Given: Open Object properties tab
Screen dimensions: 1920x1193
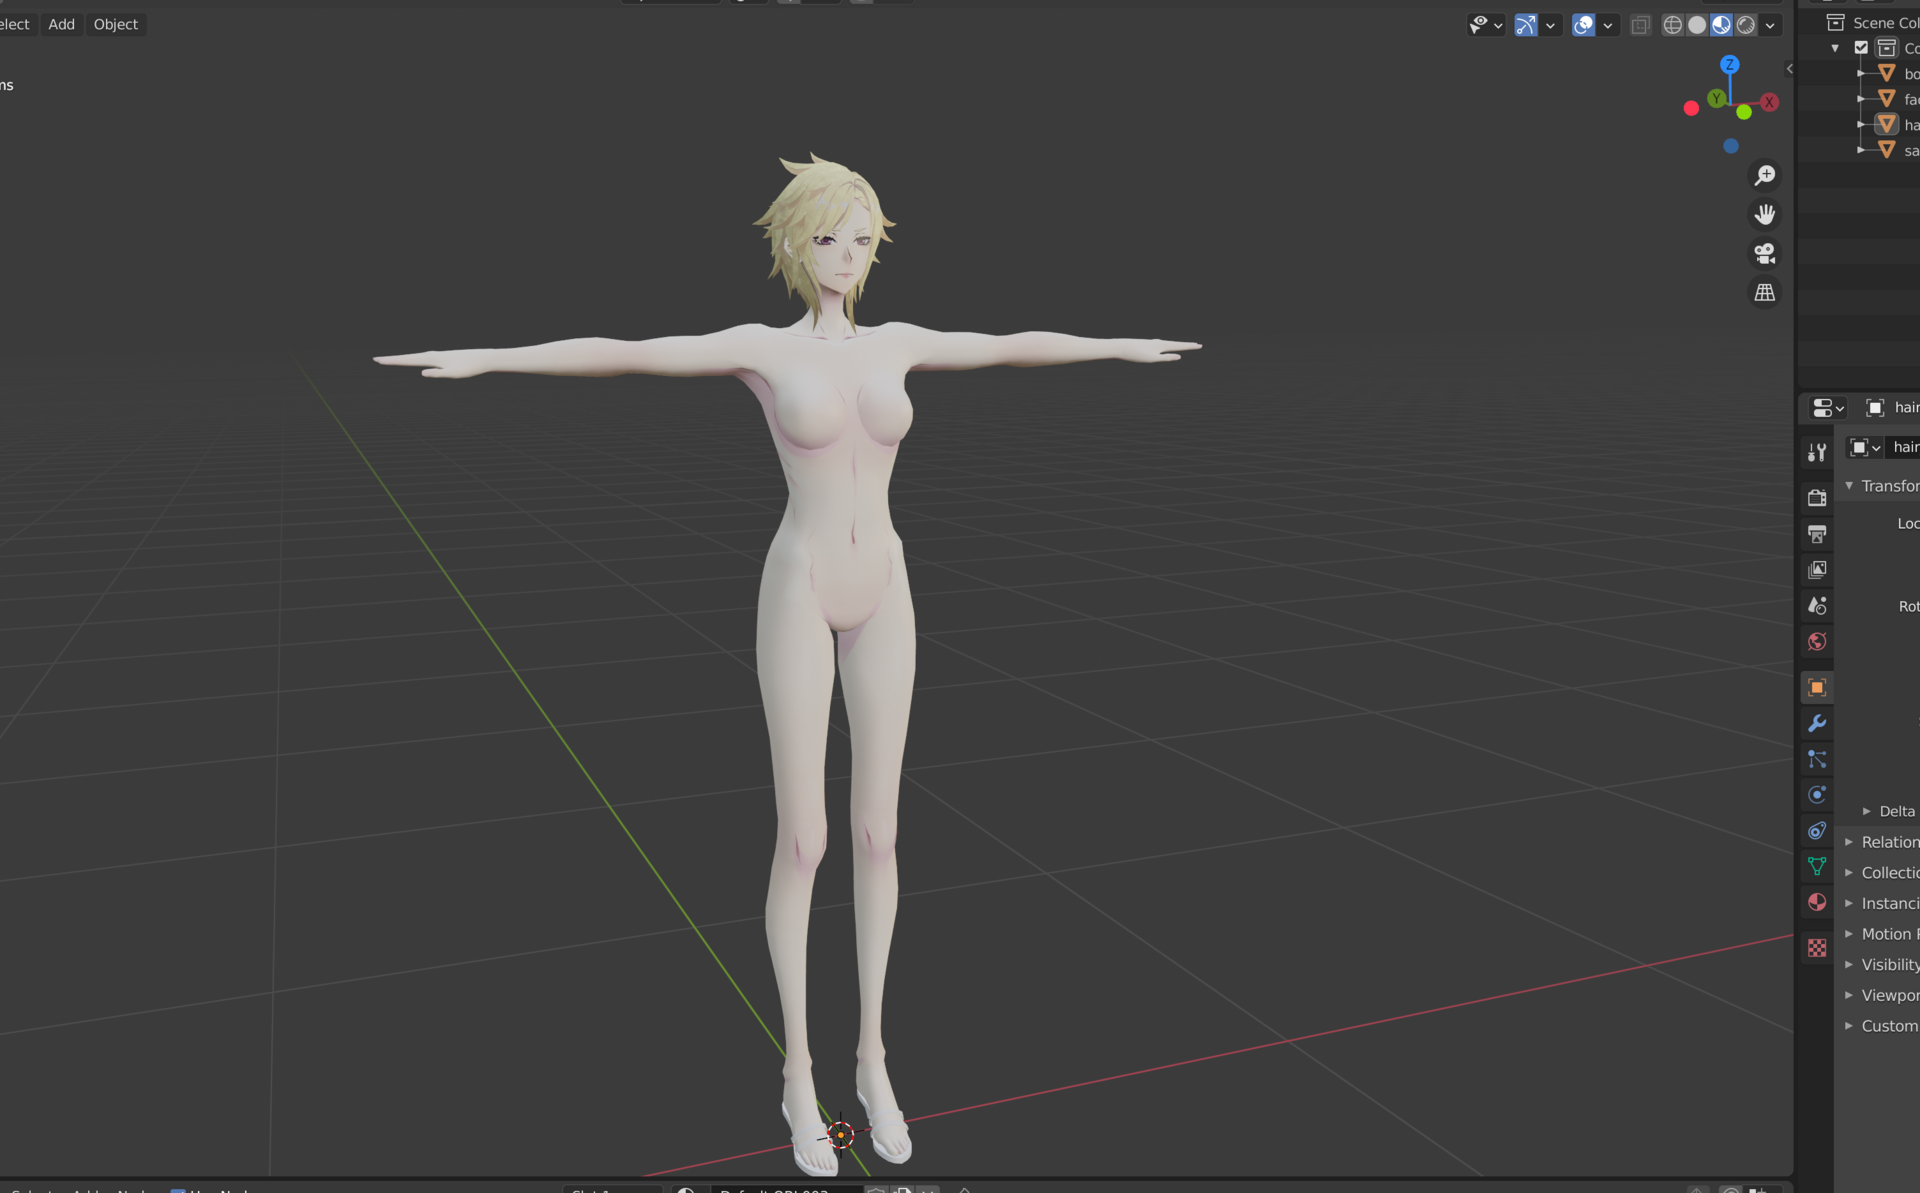Looking at the screenshot, I should point(1817,688).
